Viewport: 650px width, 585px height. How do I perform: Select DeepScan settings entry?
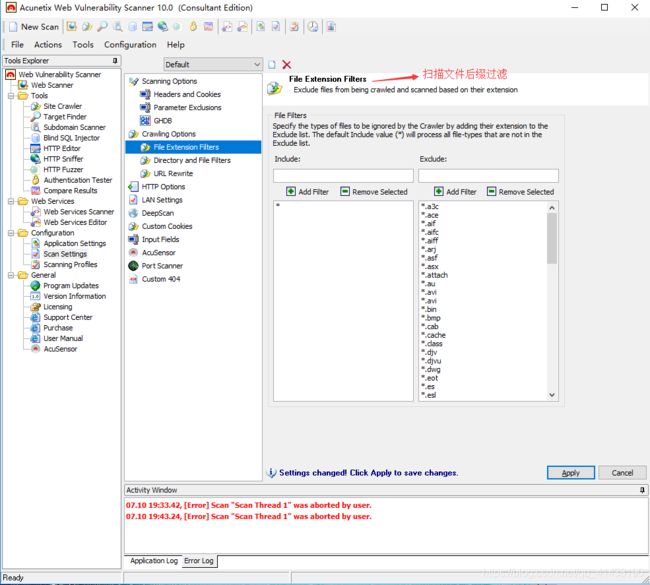pyautogui.click(x=158, y=214)
